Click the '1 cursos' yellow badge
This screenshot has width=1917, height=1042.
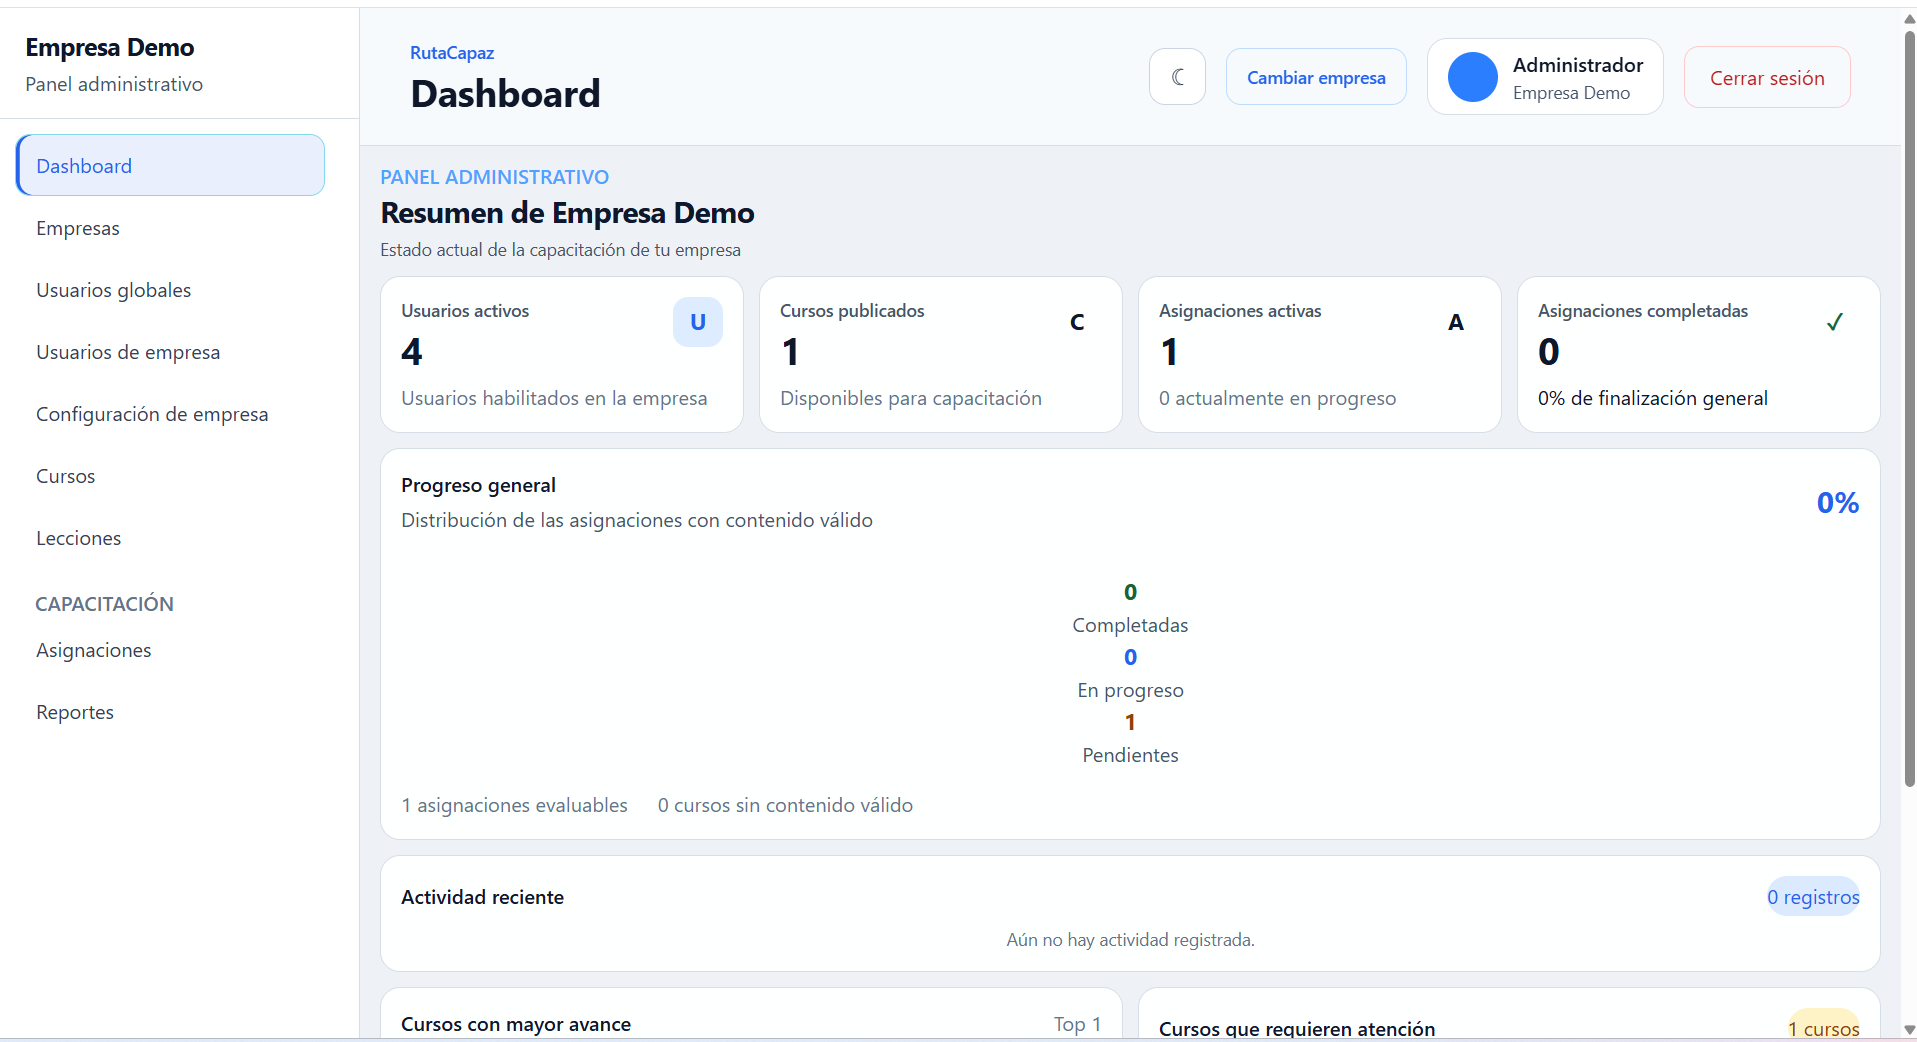(x=1823, y=1027)
